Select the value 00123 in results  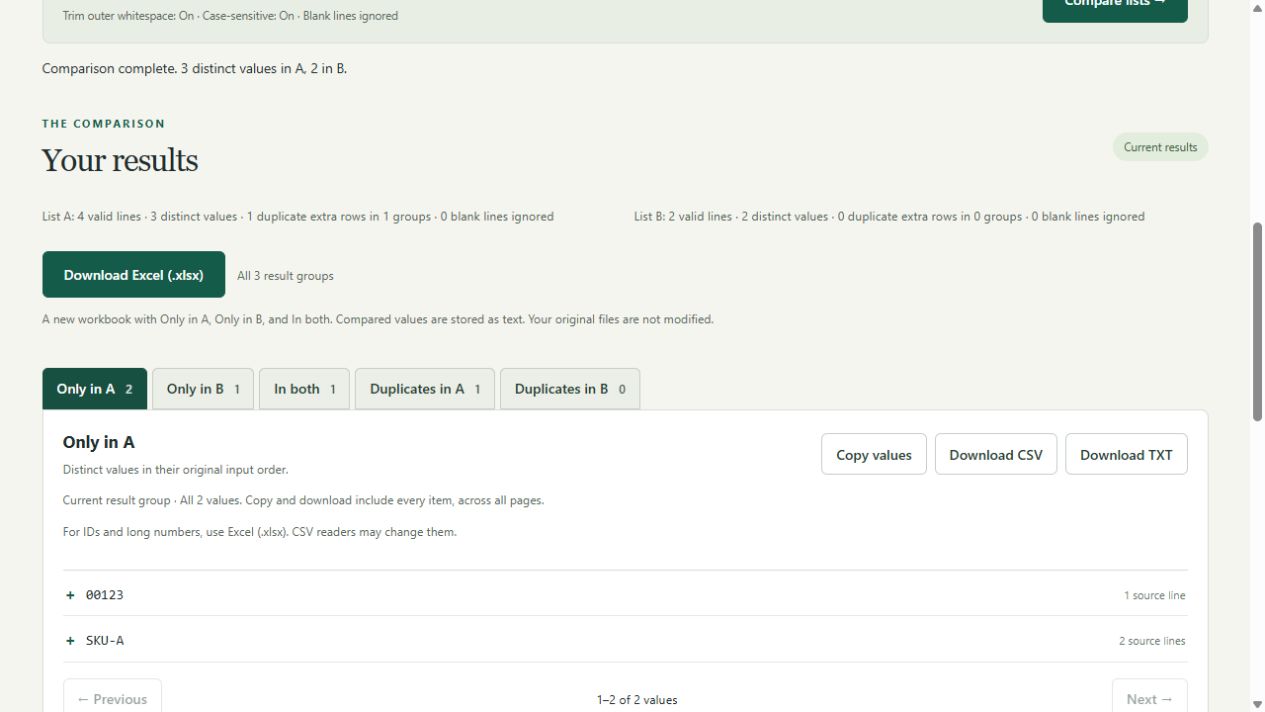point(105,595)
